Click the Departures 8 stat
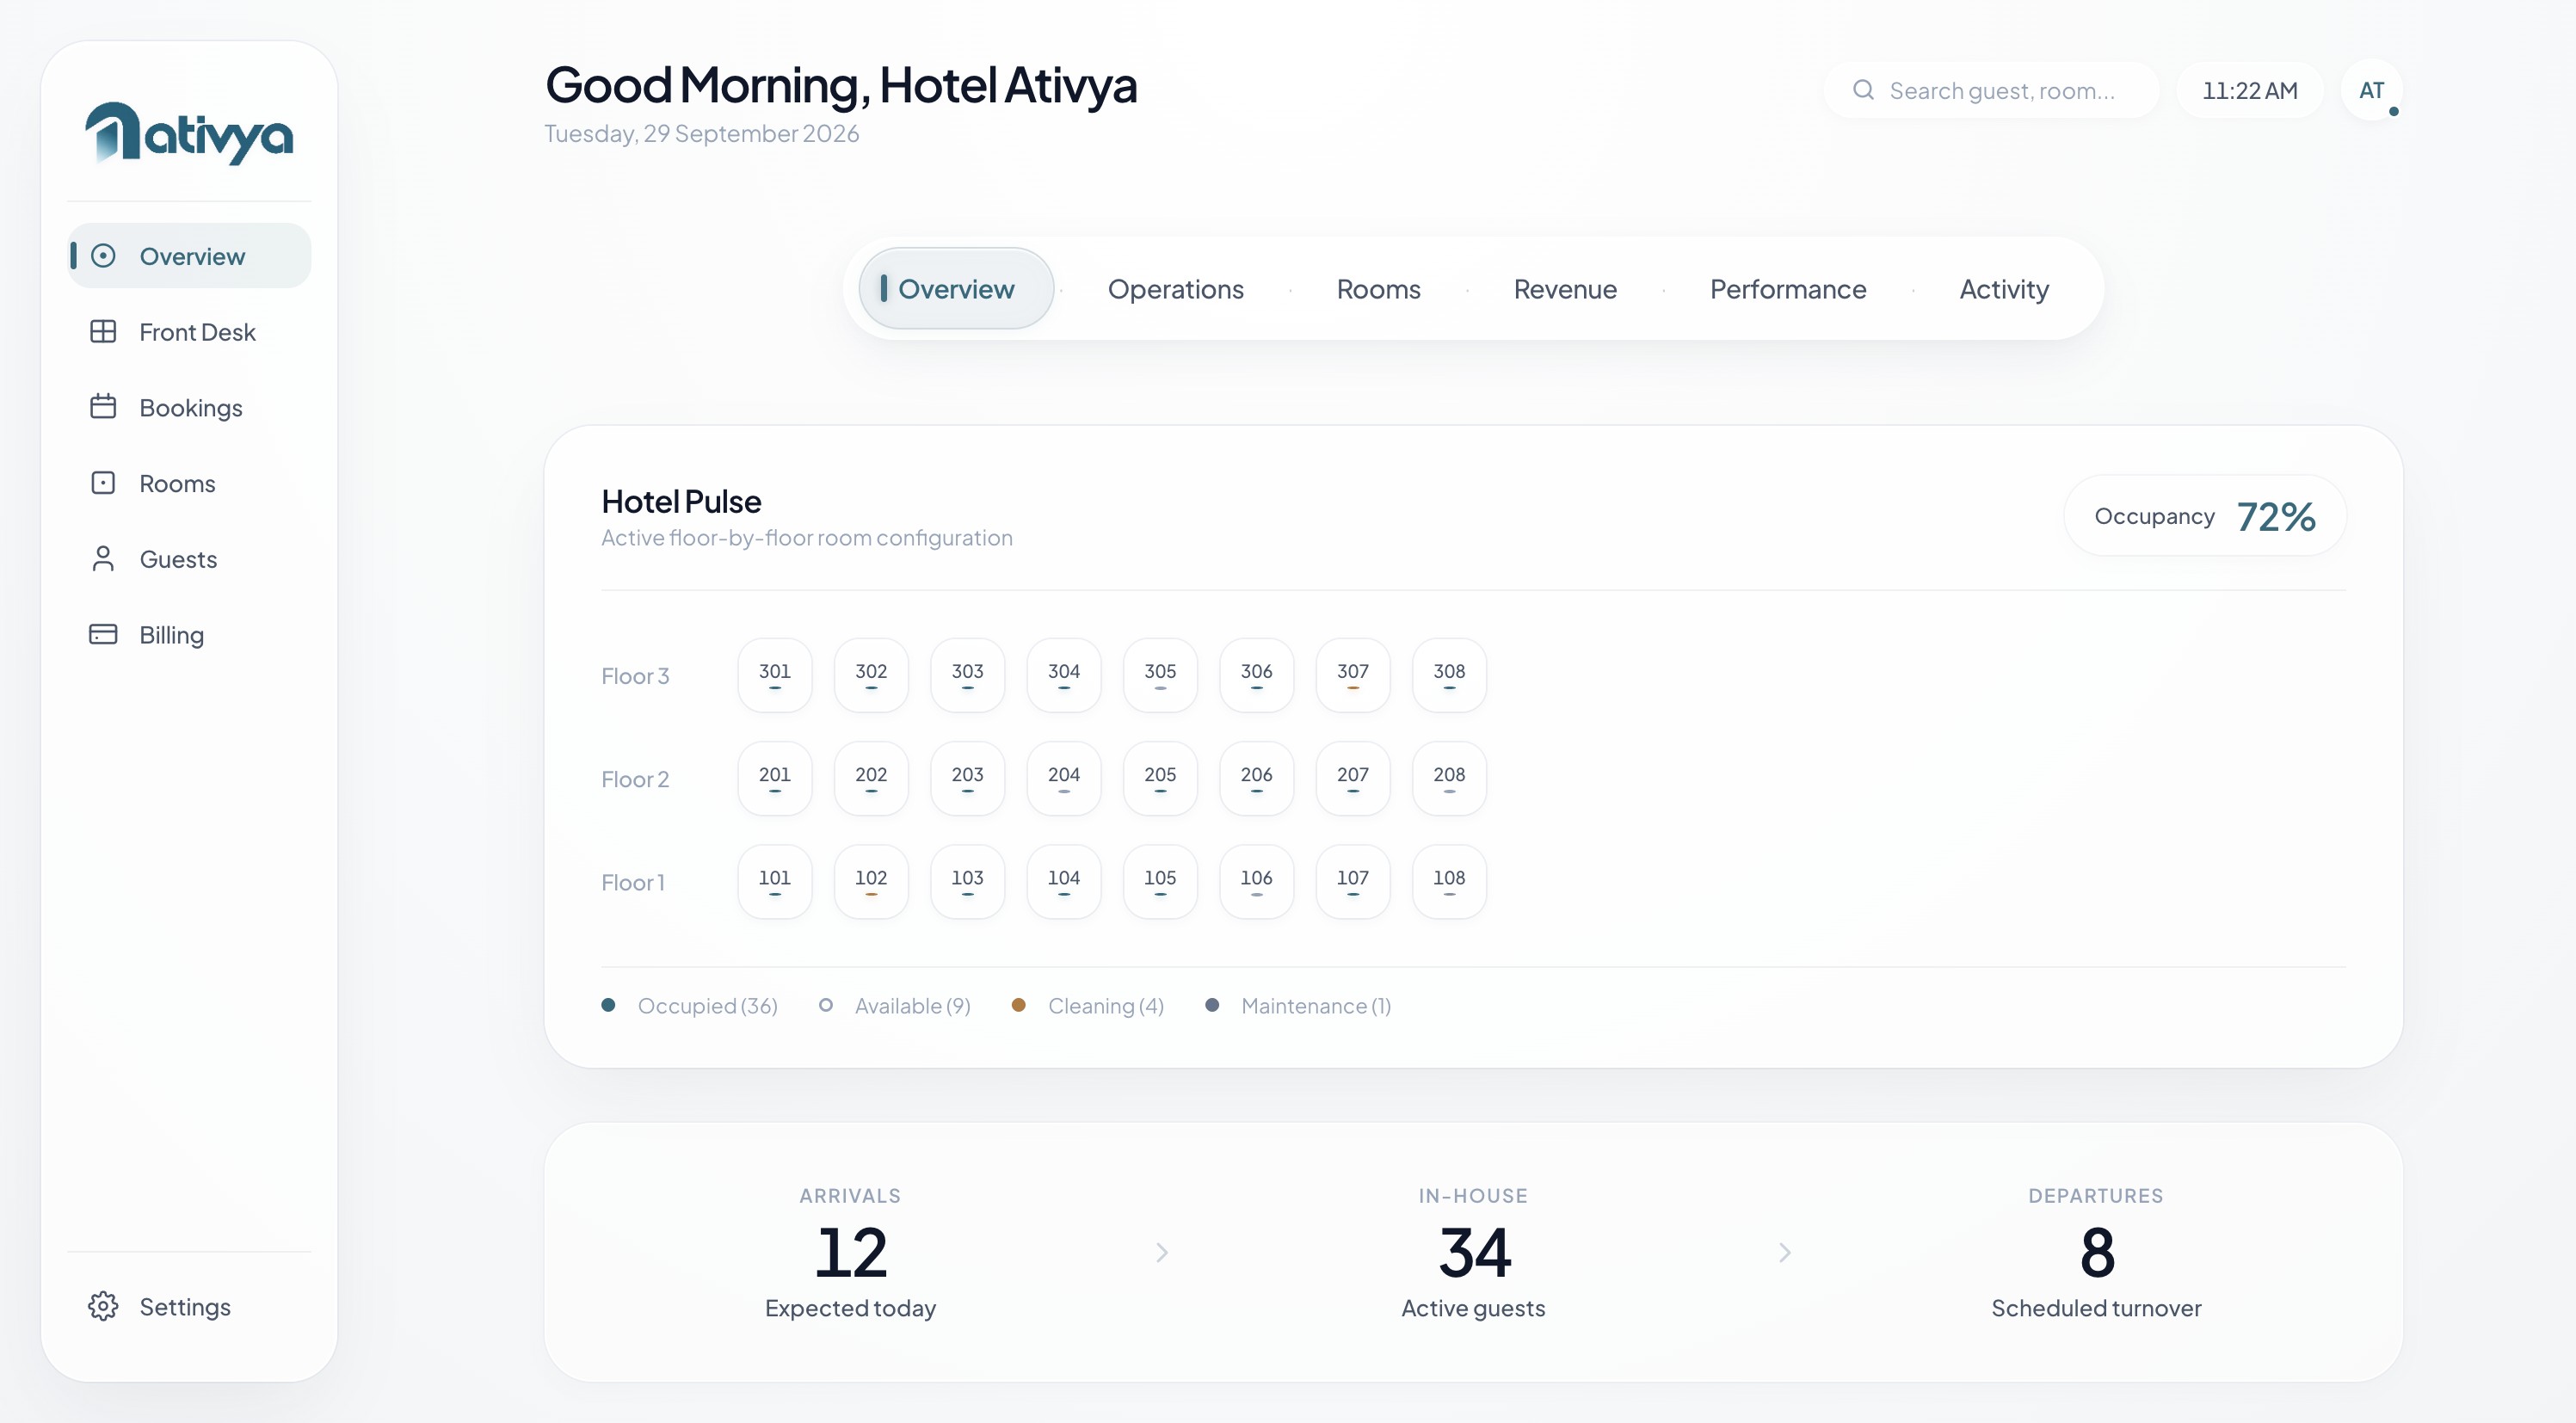The width and height of the screenshot is (2576, 1423). (2096, 1252)
